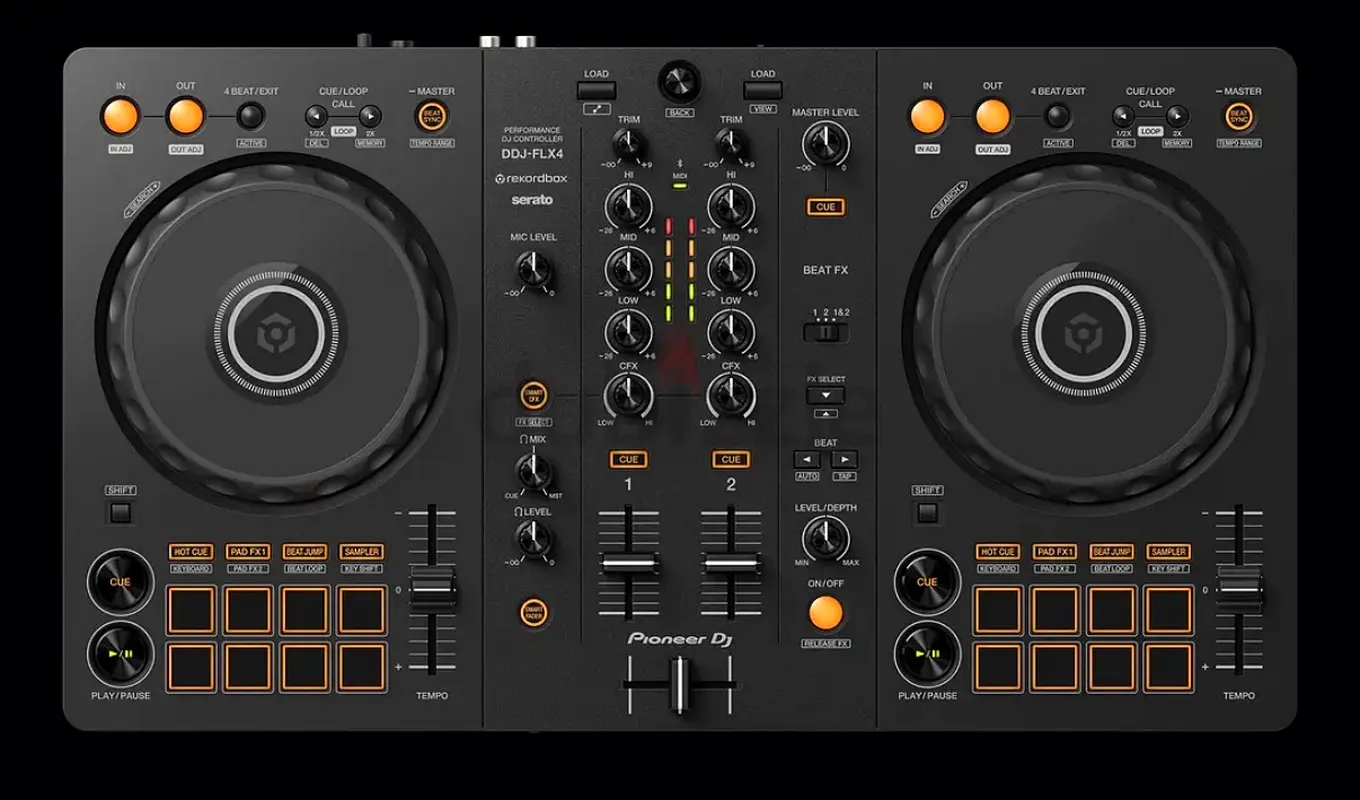This screenshot has height=800, width=1360.
Task: Click the channel 1 LOW EQ knob
Action: click(x=629, y=331)
